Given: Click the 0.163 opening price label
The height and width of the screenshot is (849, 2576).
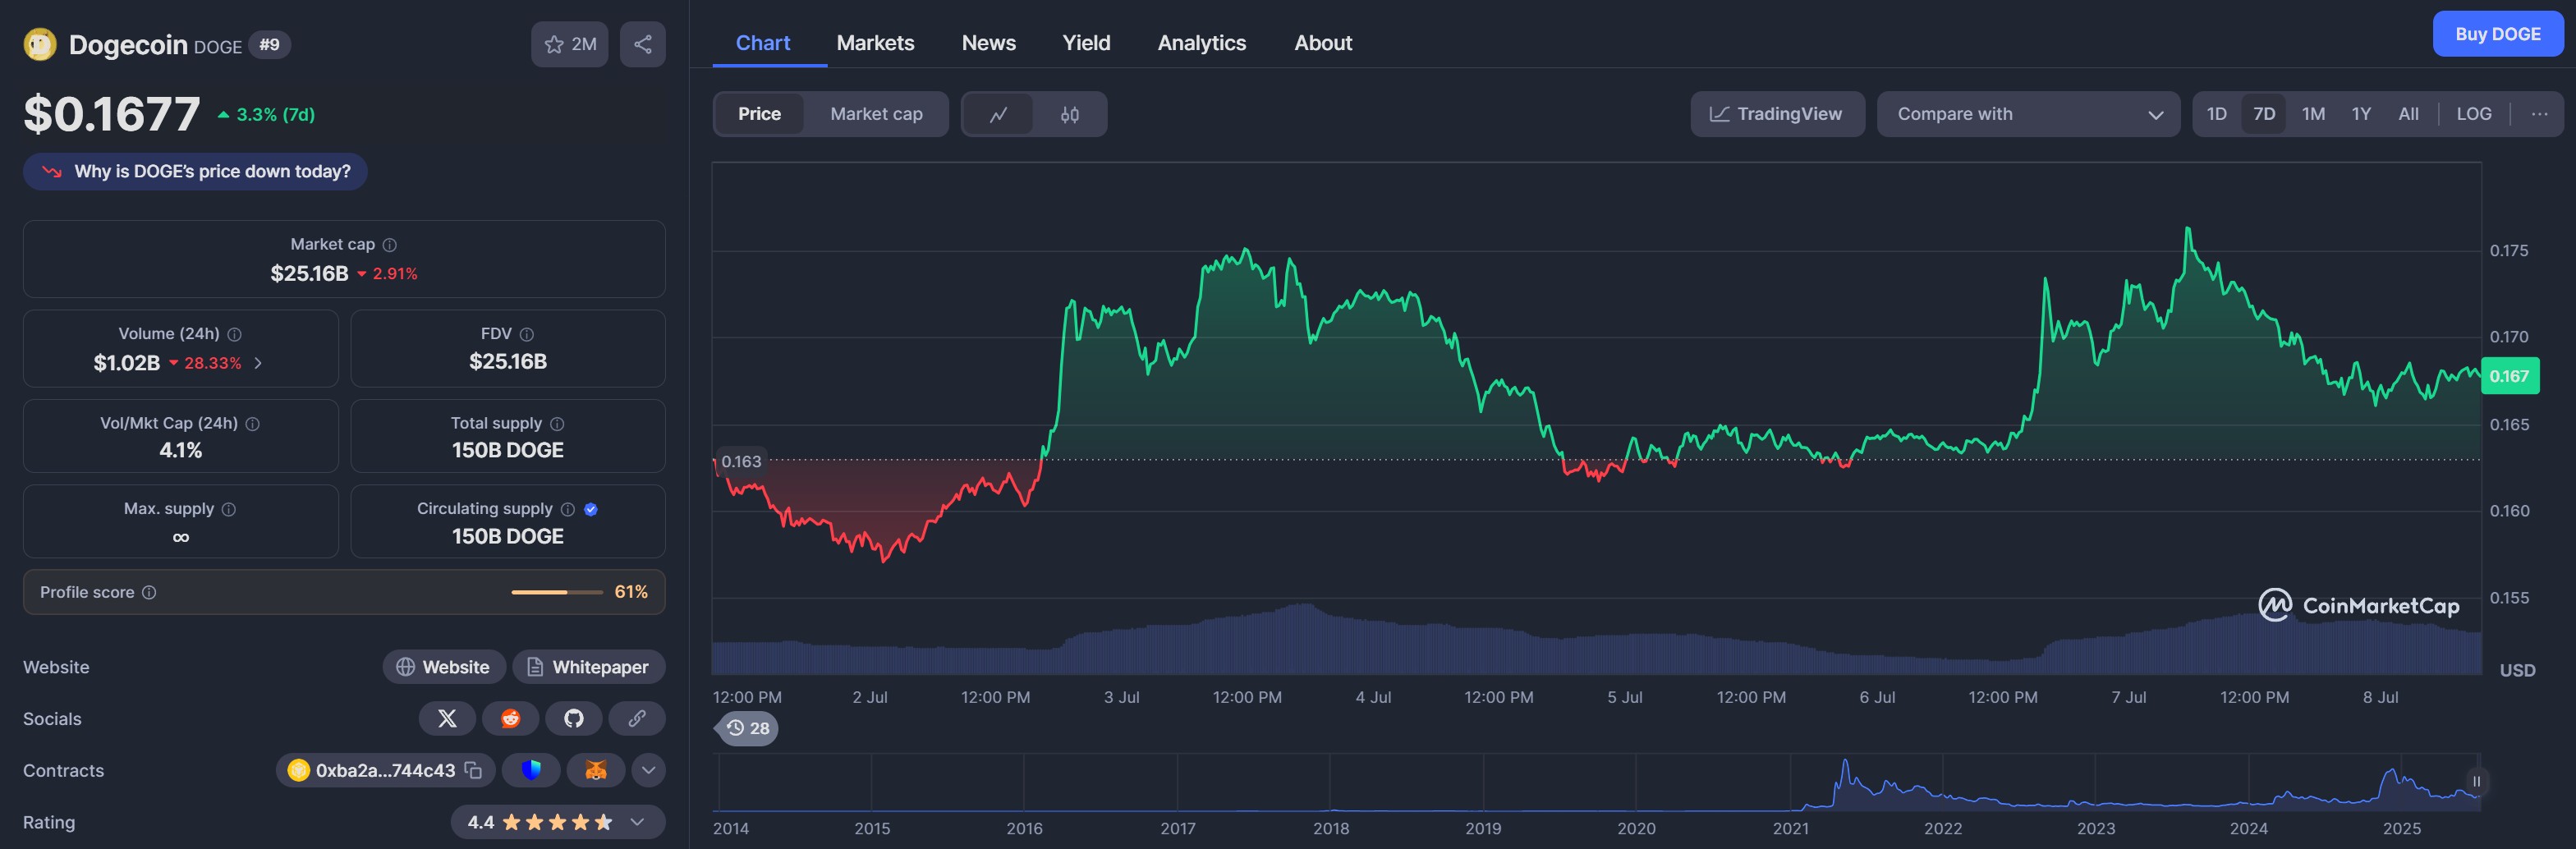Looking at the screenshot, I should click(x=741, y=461).
